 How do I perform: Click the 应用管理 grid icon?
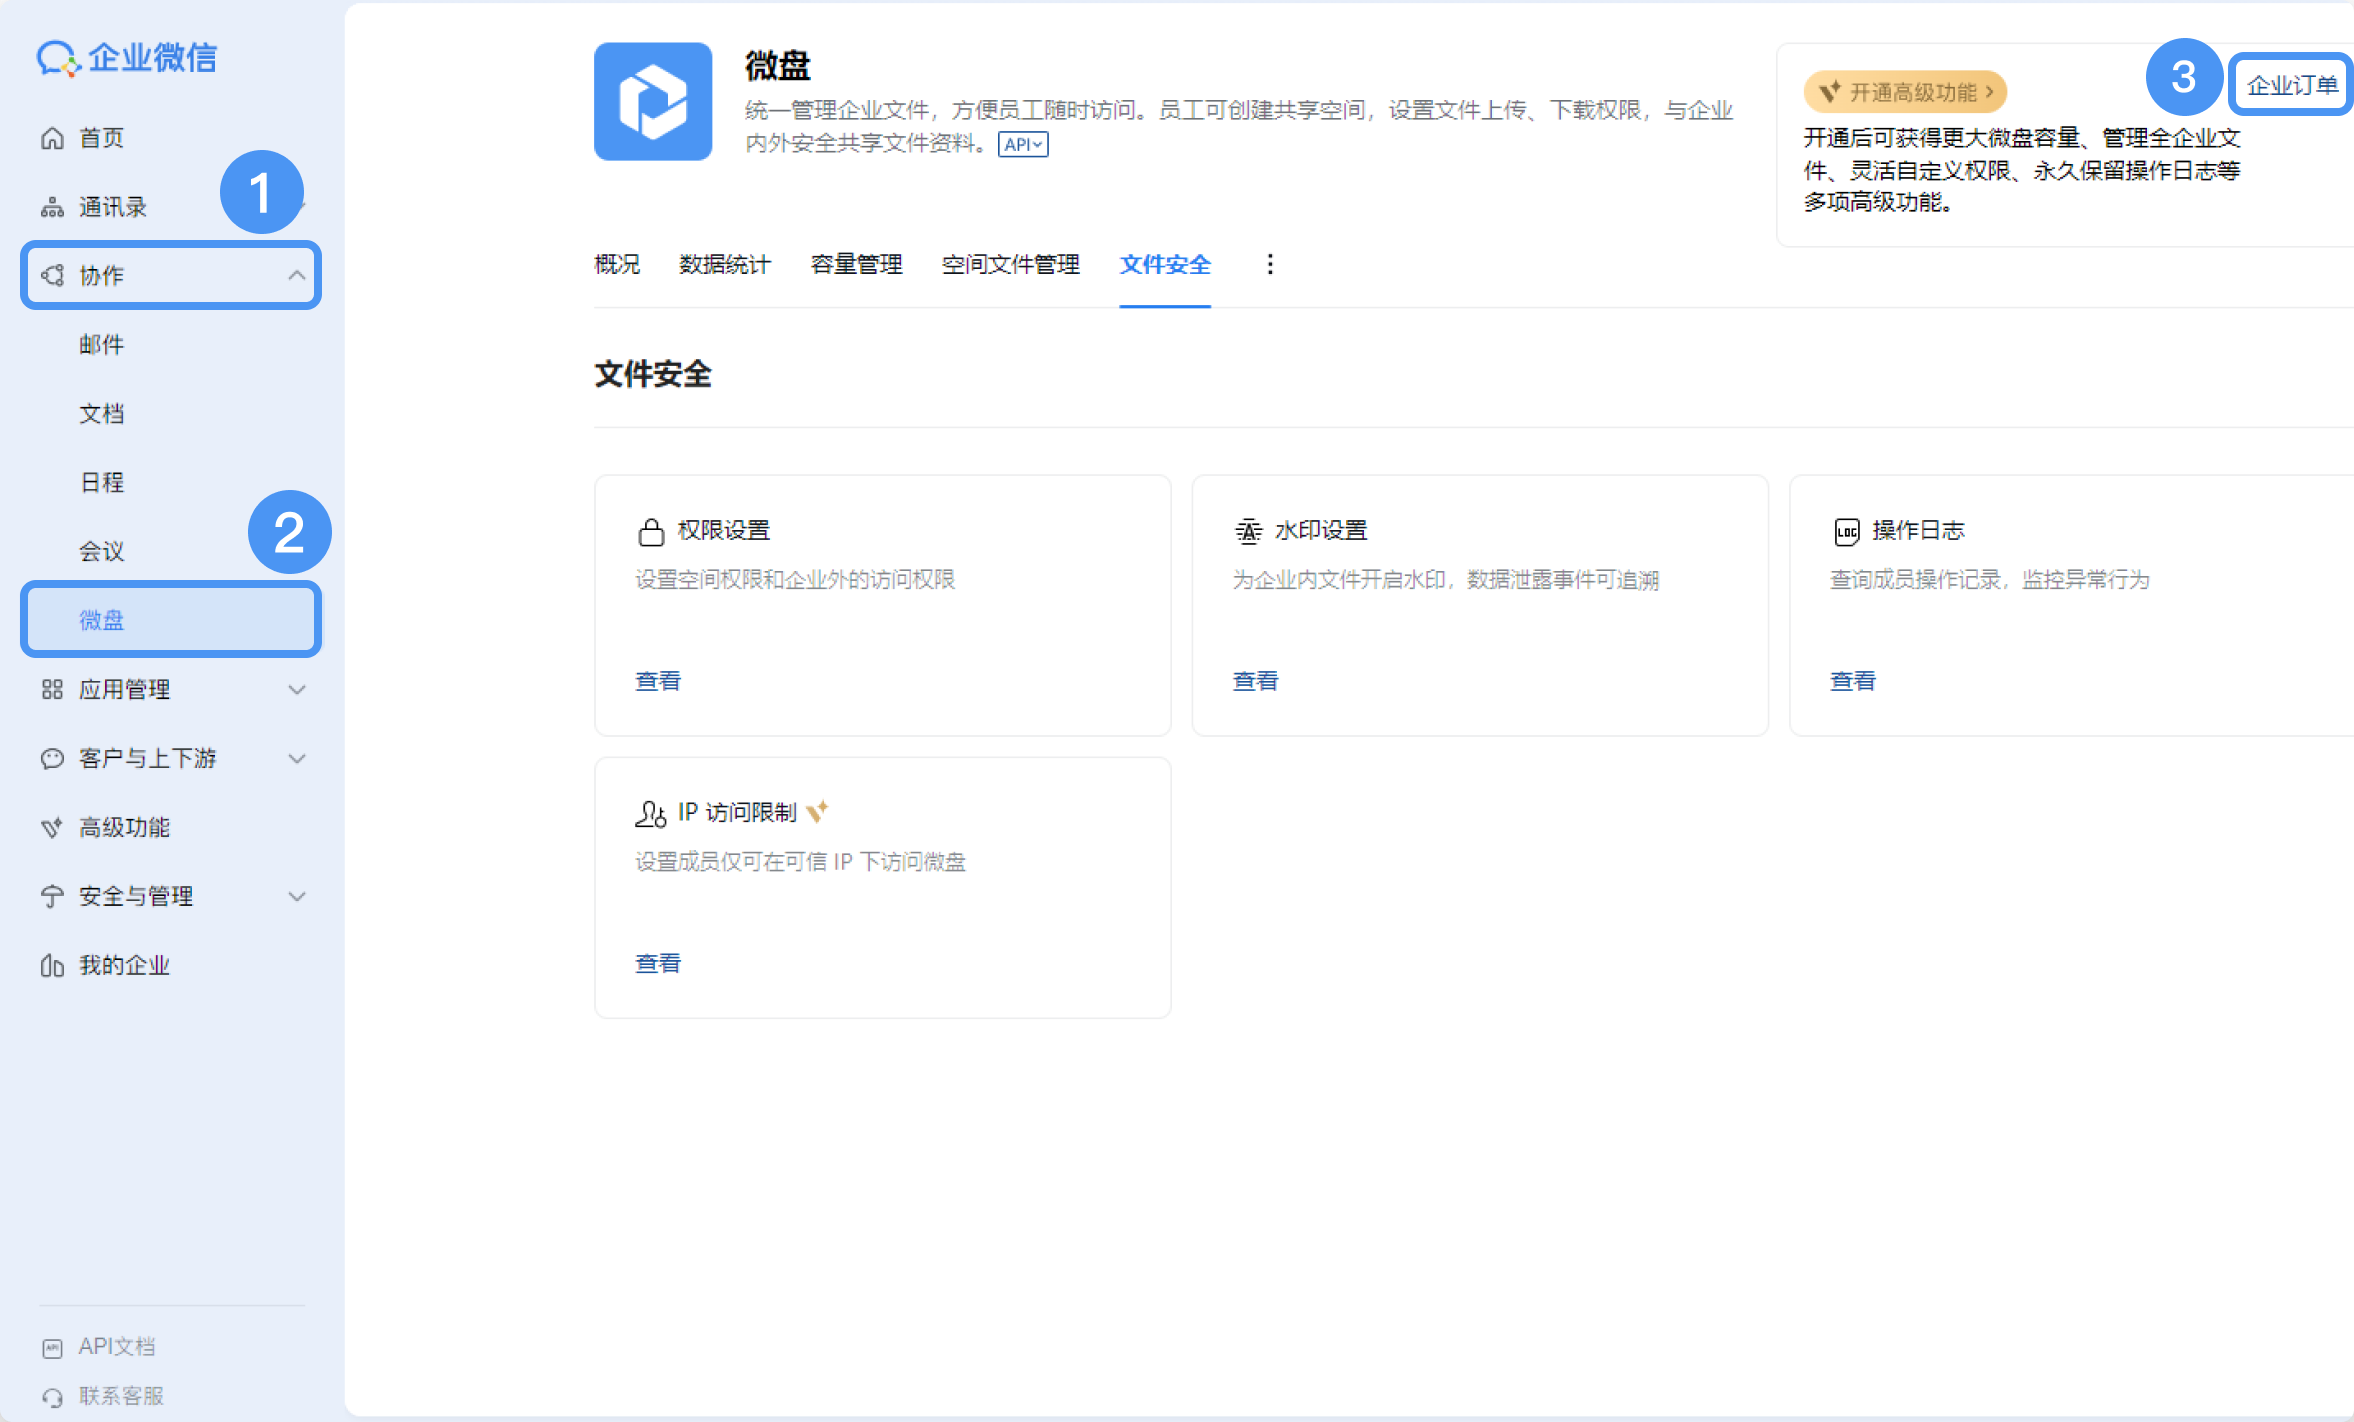[x=52, y=689]
